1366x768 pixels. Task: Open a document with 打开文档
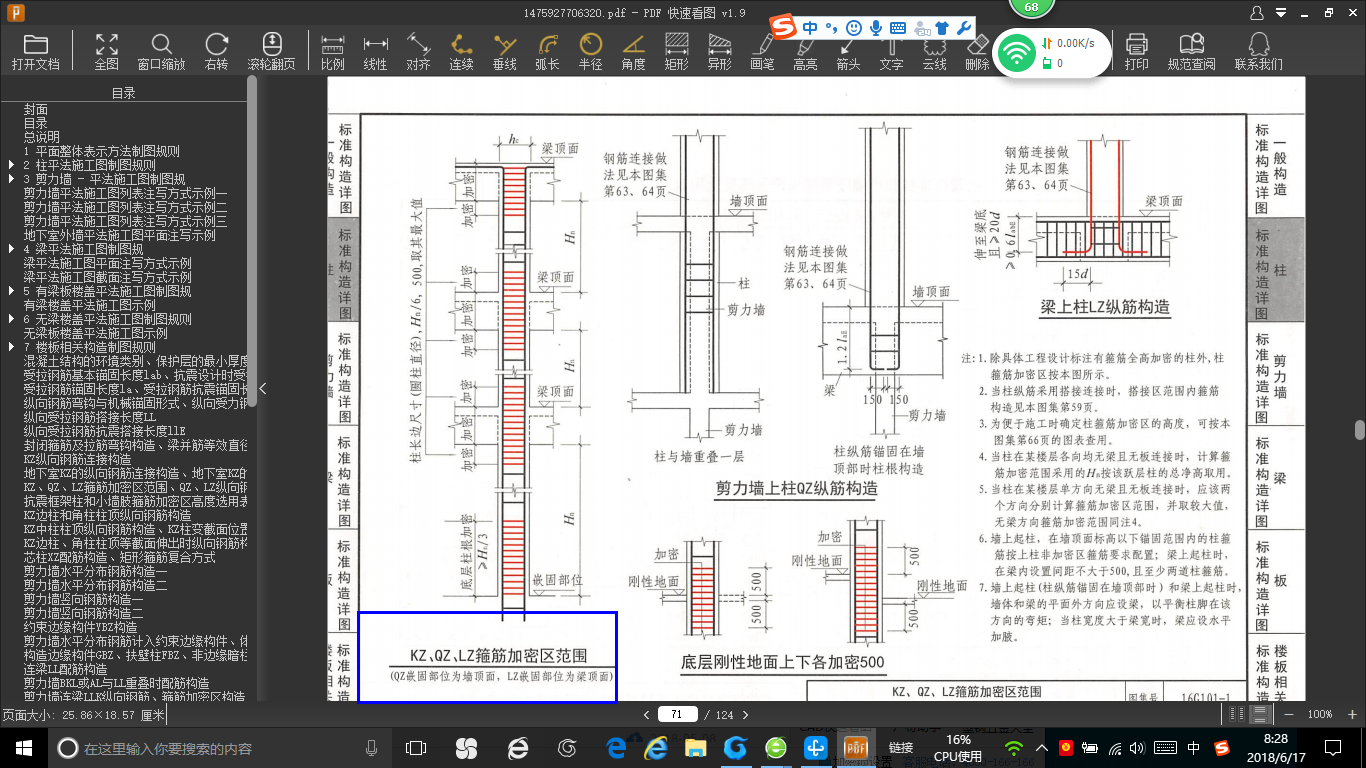[x=36, y=52]
